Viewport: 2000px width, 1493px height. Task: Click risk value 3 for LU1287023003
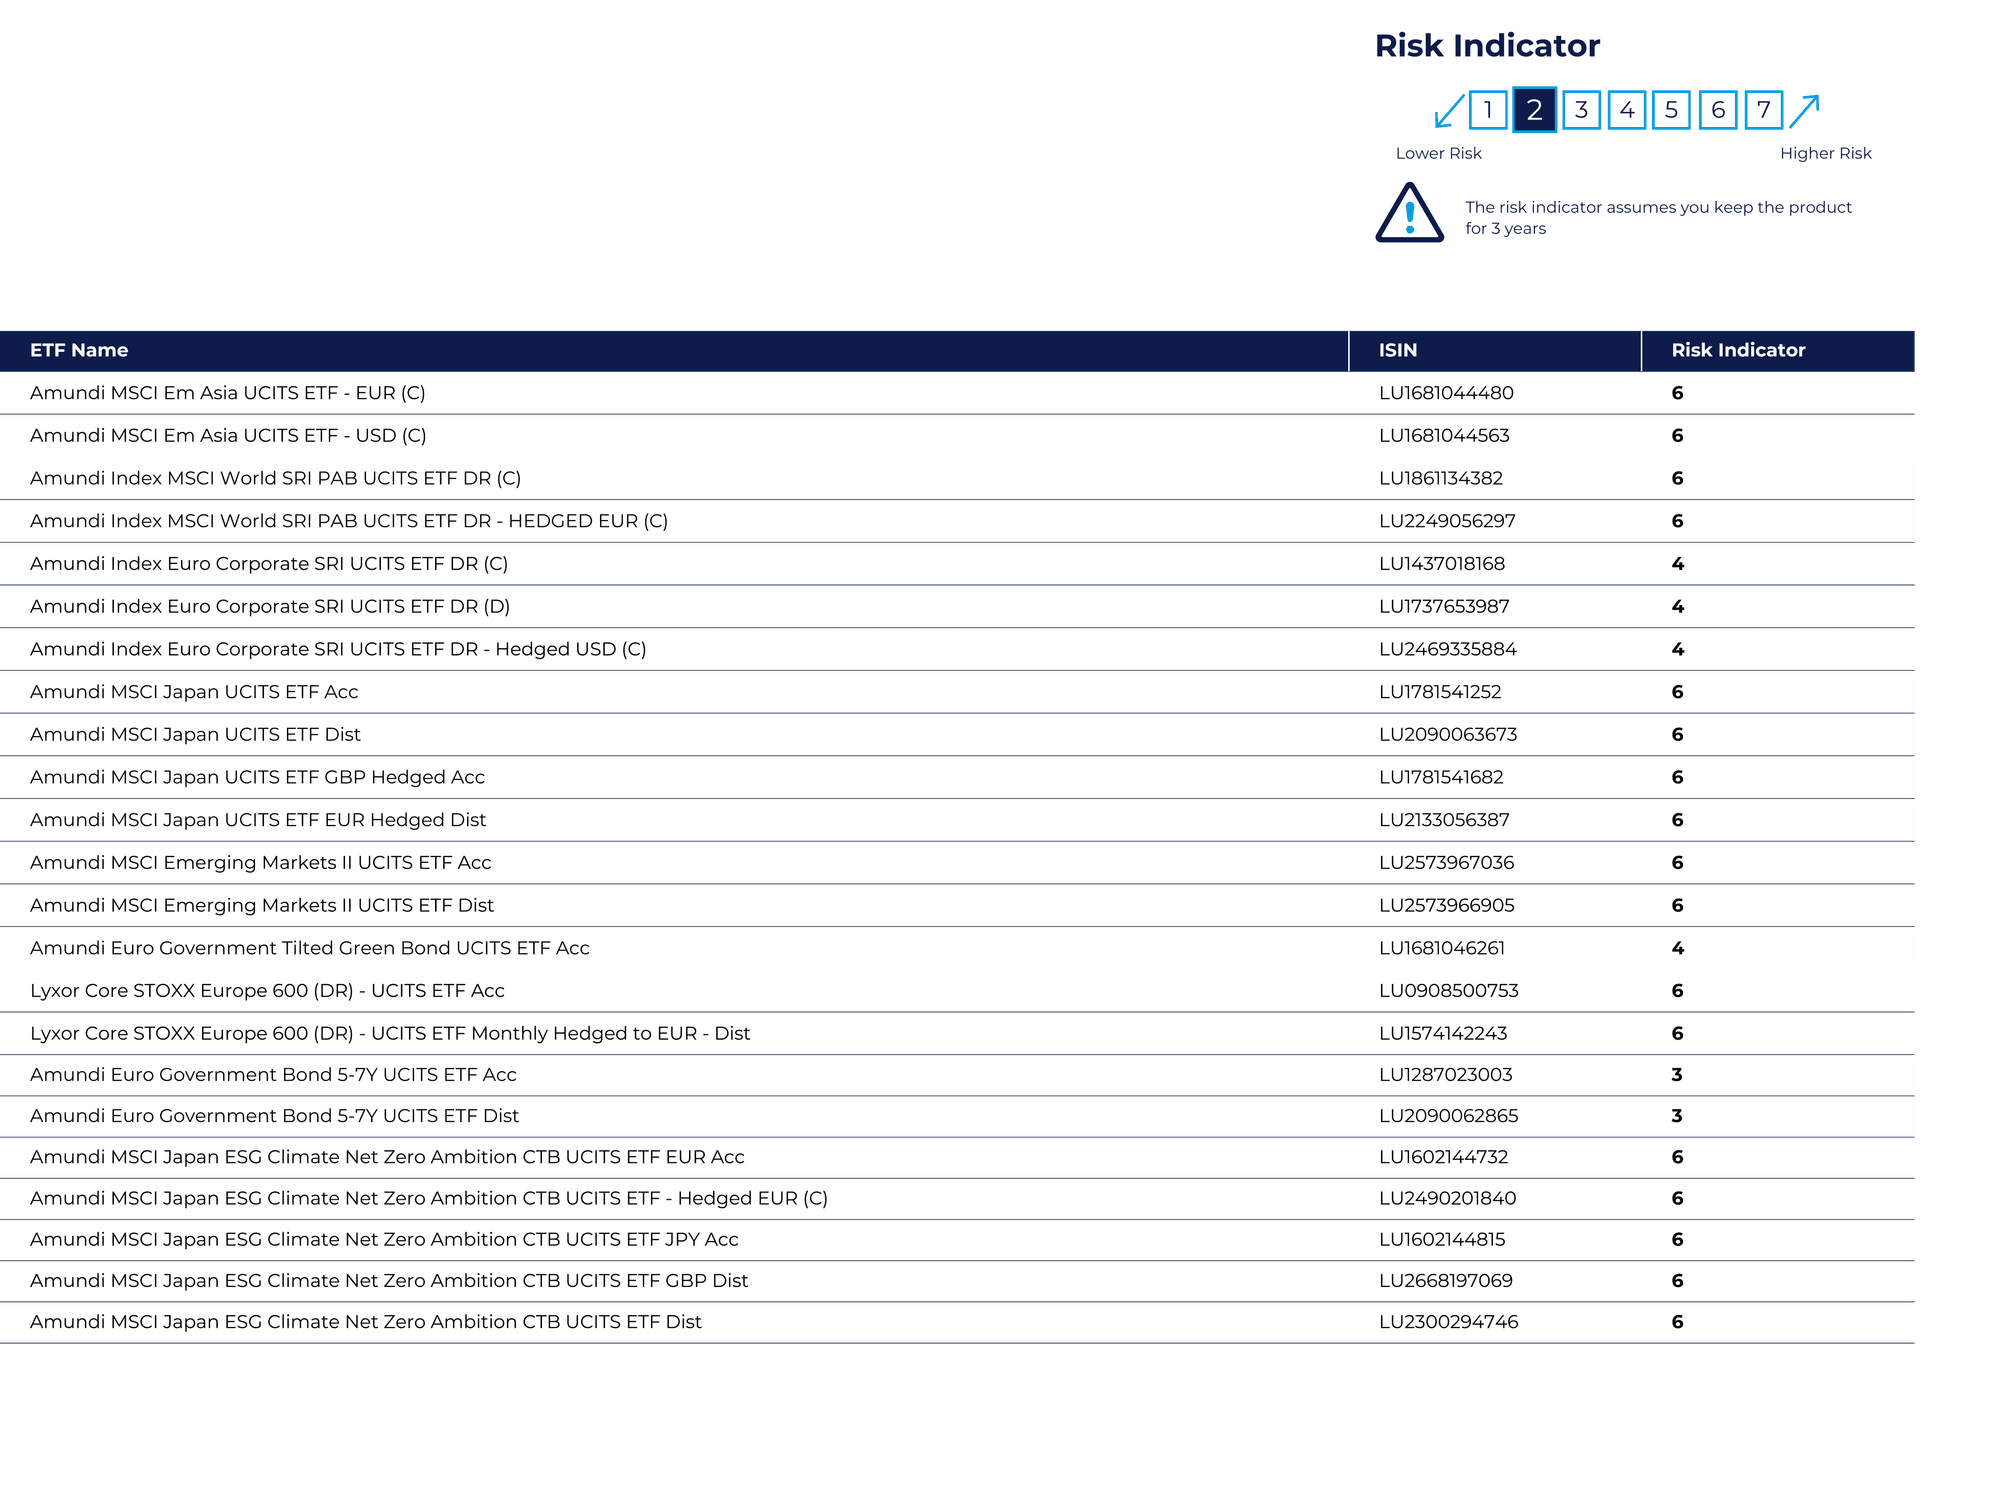tap(1677, 1075)
